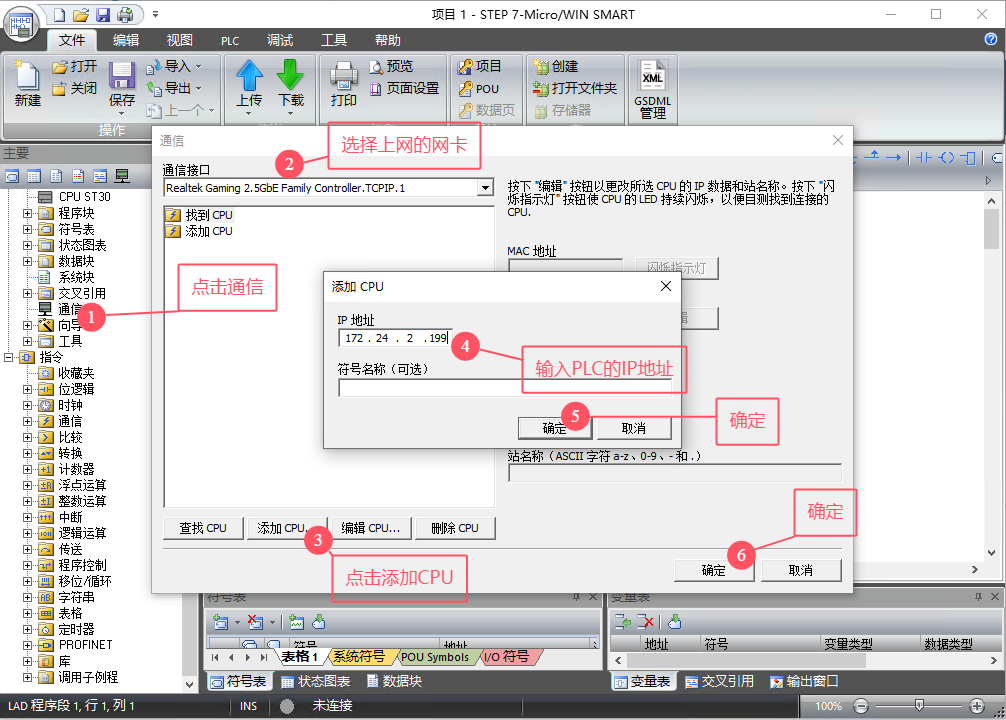Image resolution: width=1006 pixels, height=720 pixels.
Task: Click Delete CPU (删除 CPU) button
Action: tap(455, 528)
